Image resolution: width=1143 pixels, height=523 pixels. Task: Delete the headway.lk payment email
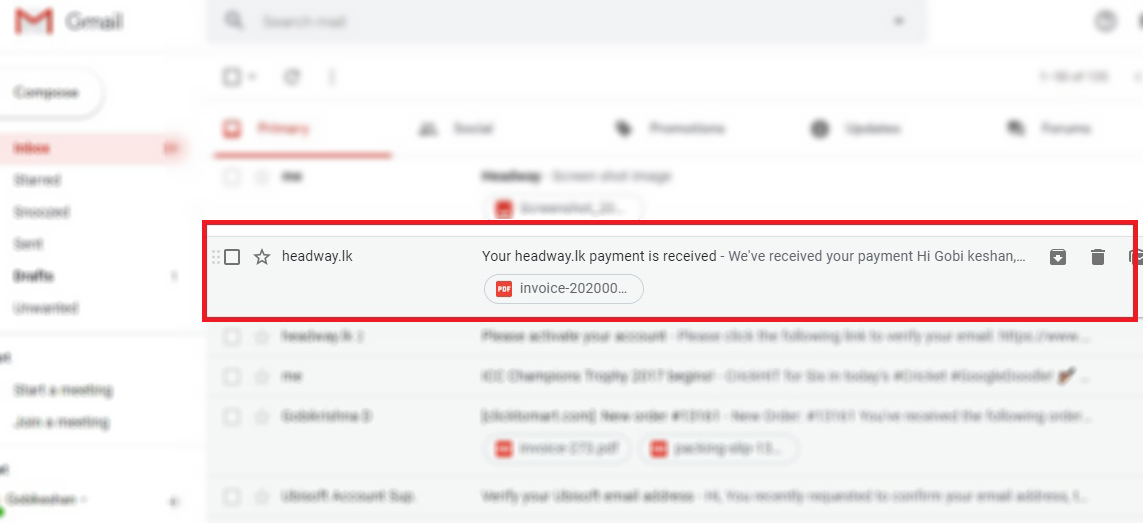(1098, 257)
